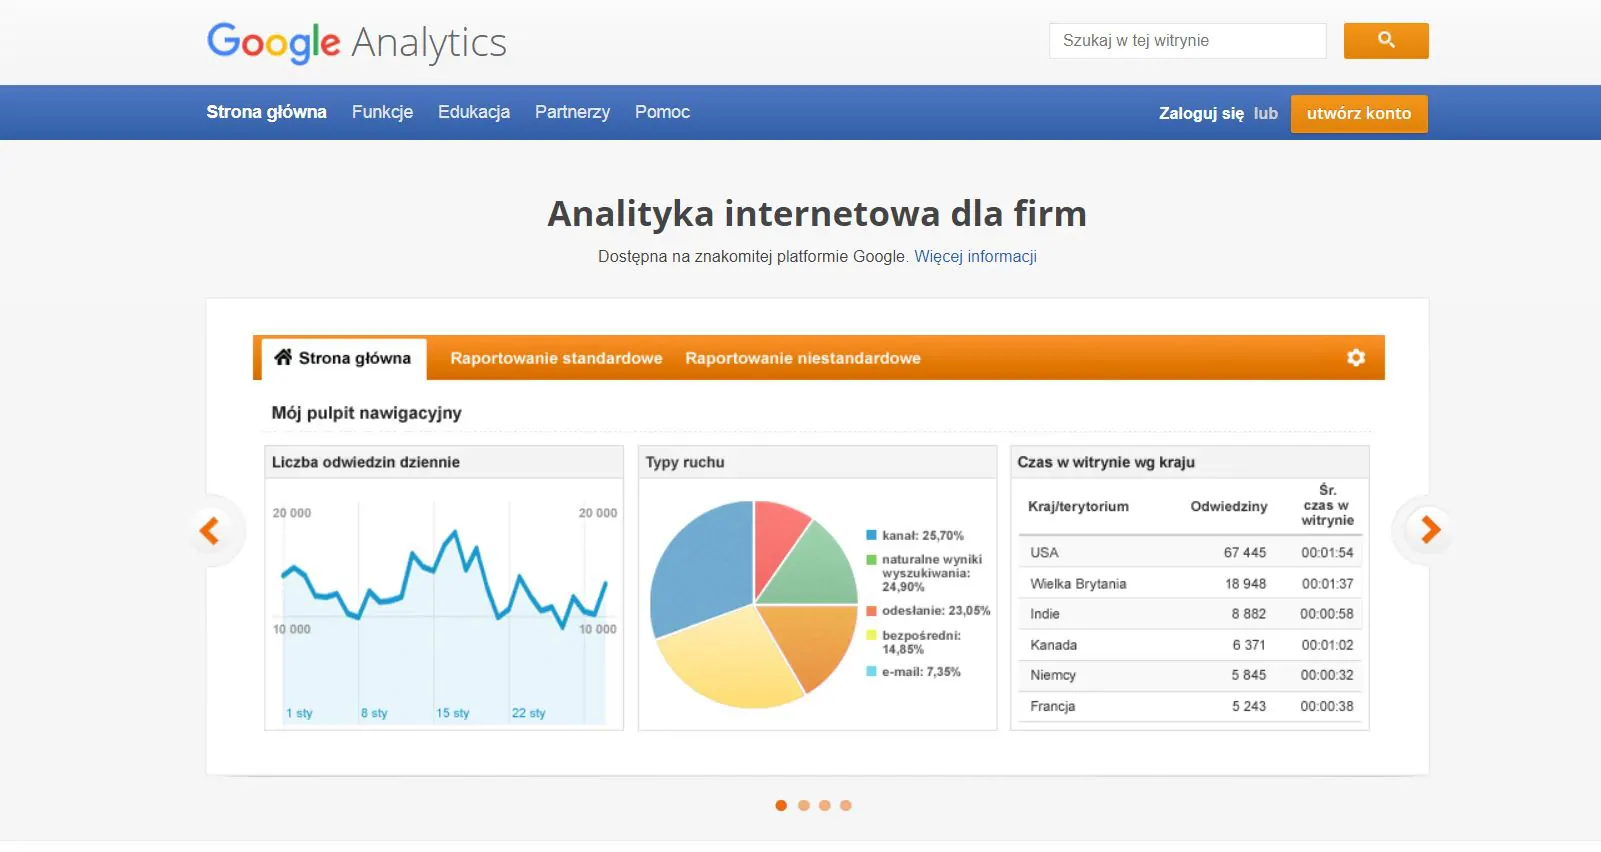The height and width of the screenshot is (852, 1601).
Task: Click the '67 445' visits value
Action: click(x=1245, y=552)
